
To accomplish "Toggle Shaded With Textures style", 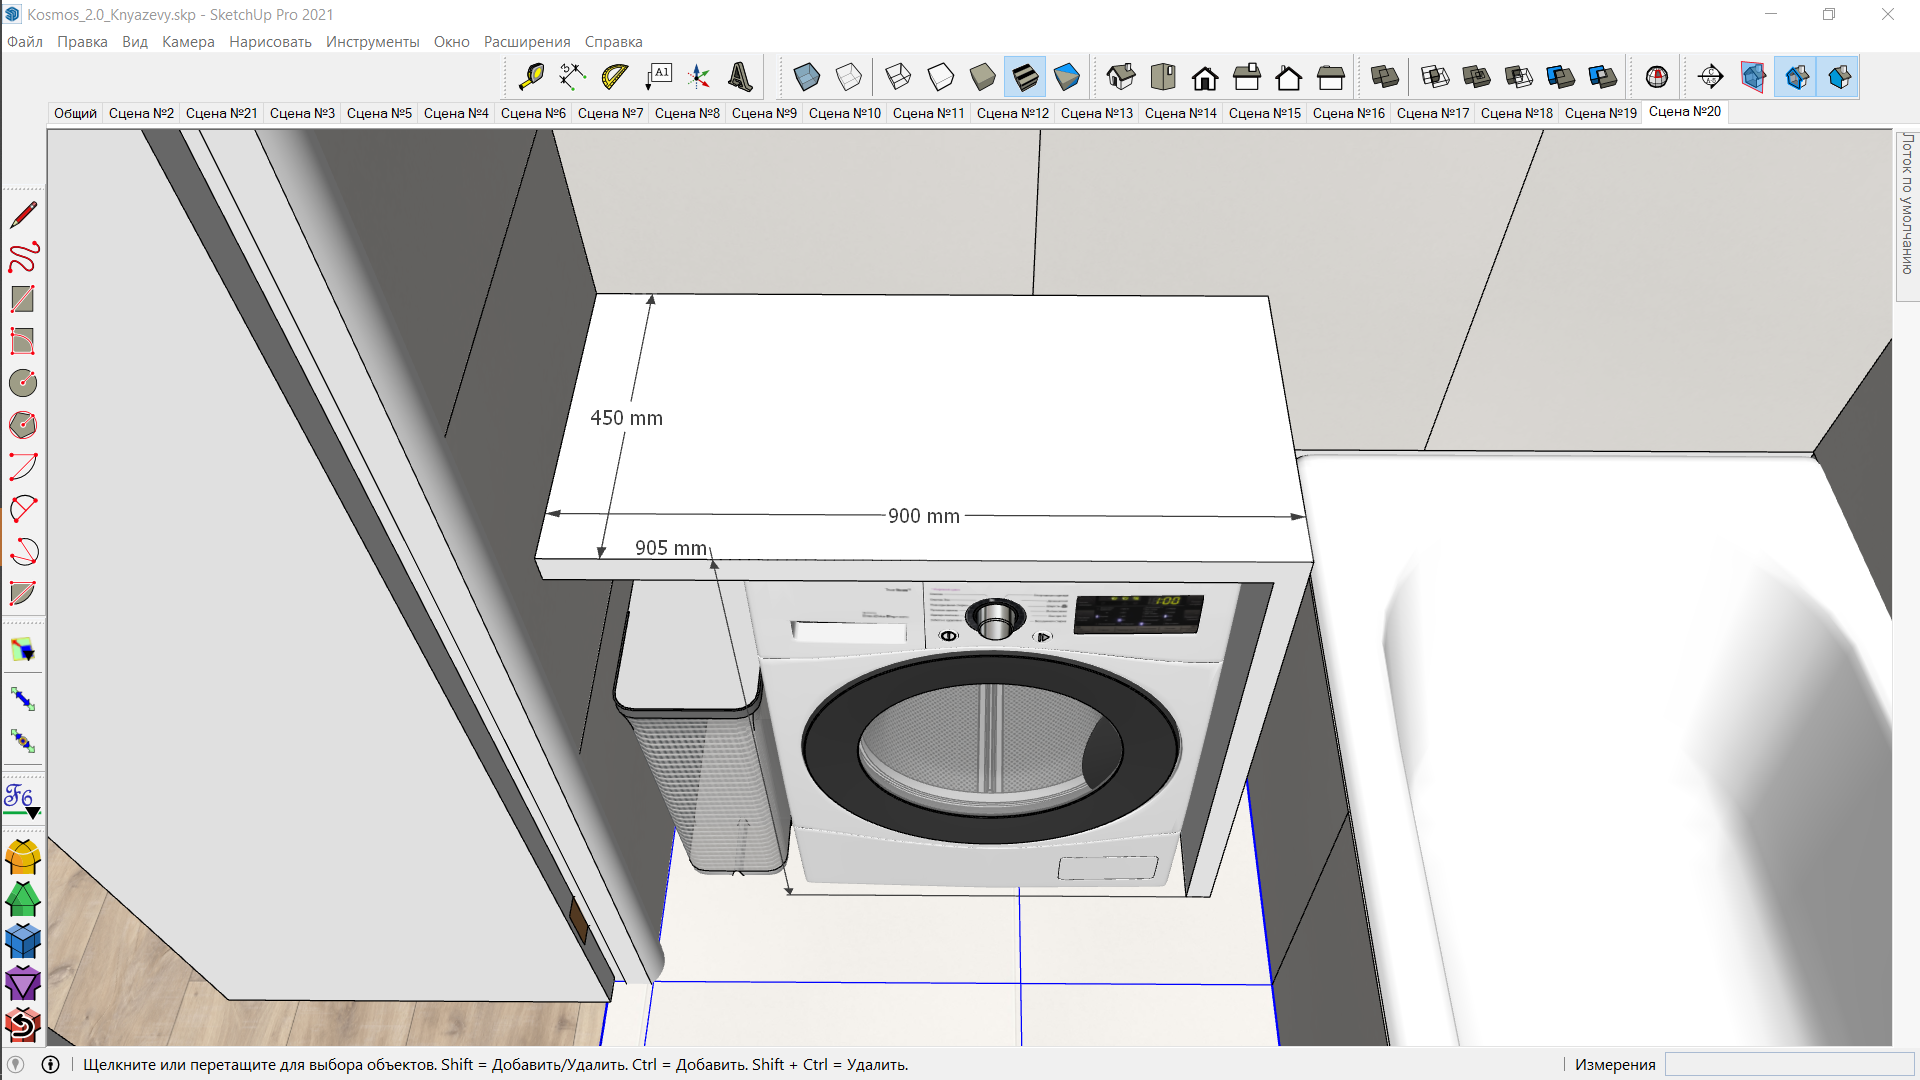I will point(1025,77).
